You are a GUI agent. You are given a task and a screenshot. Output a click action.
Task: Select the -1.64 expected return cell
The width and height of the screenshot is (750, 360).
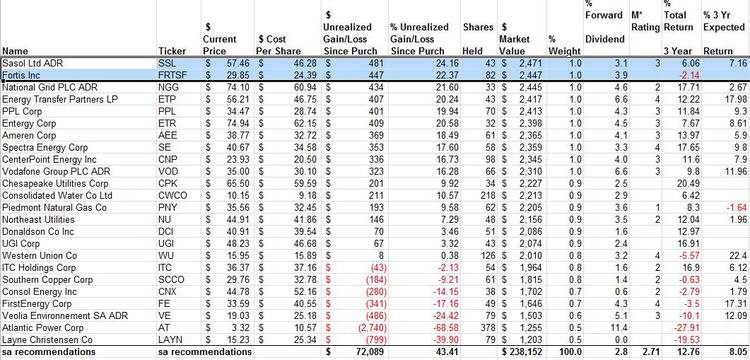point(725,207)
